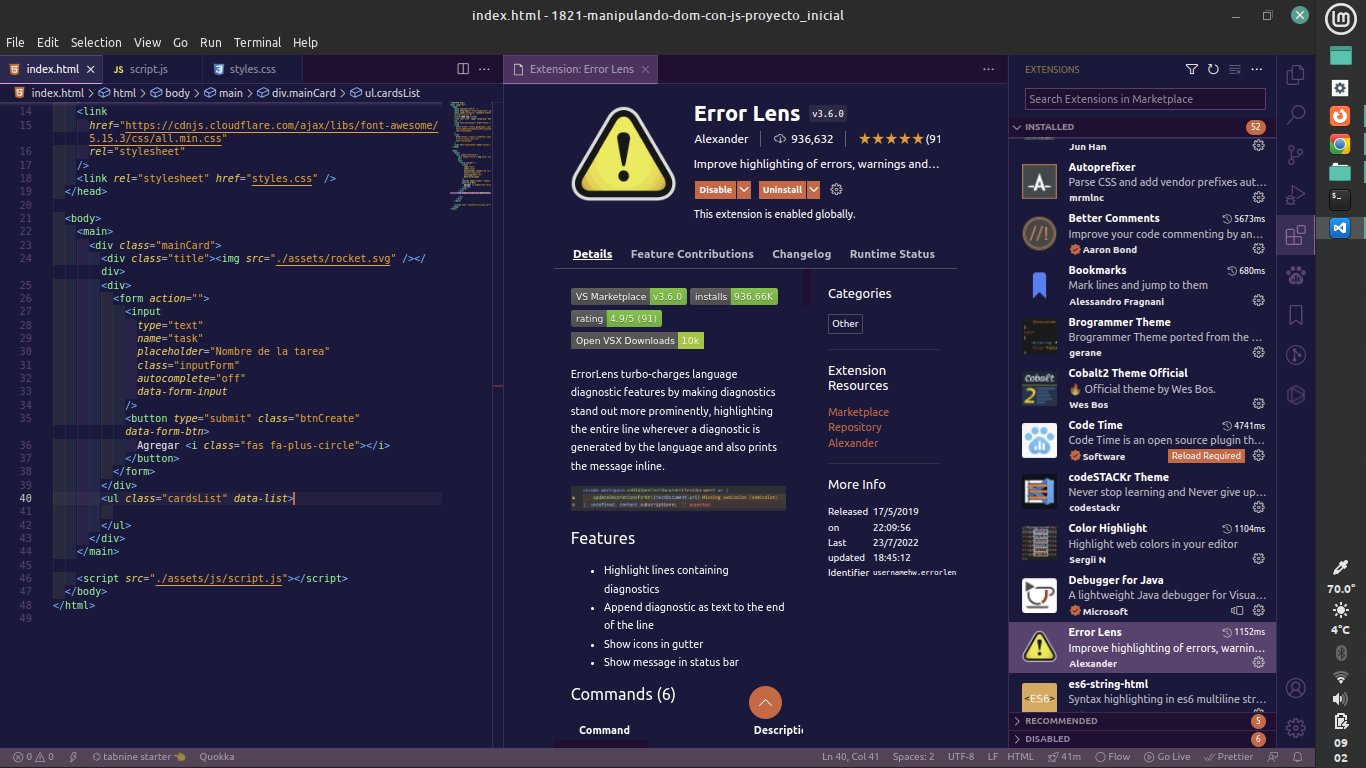Screen dimensions: 1366x768
Task: Switch to styles.css tab
Action: click(x=252, y=69)
